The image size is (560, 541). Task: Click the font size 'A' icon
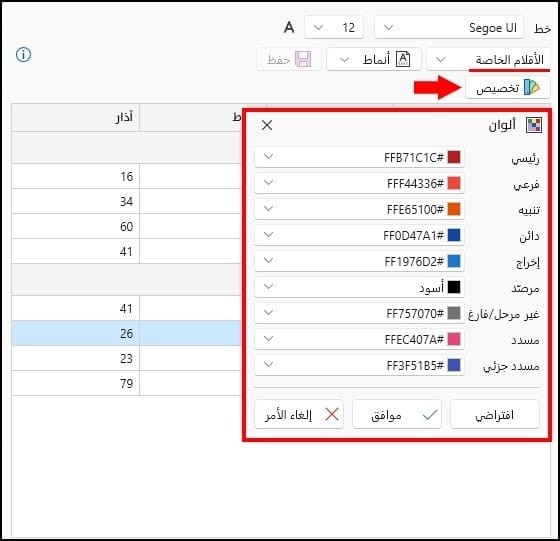[x=289, y=27]
